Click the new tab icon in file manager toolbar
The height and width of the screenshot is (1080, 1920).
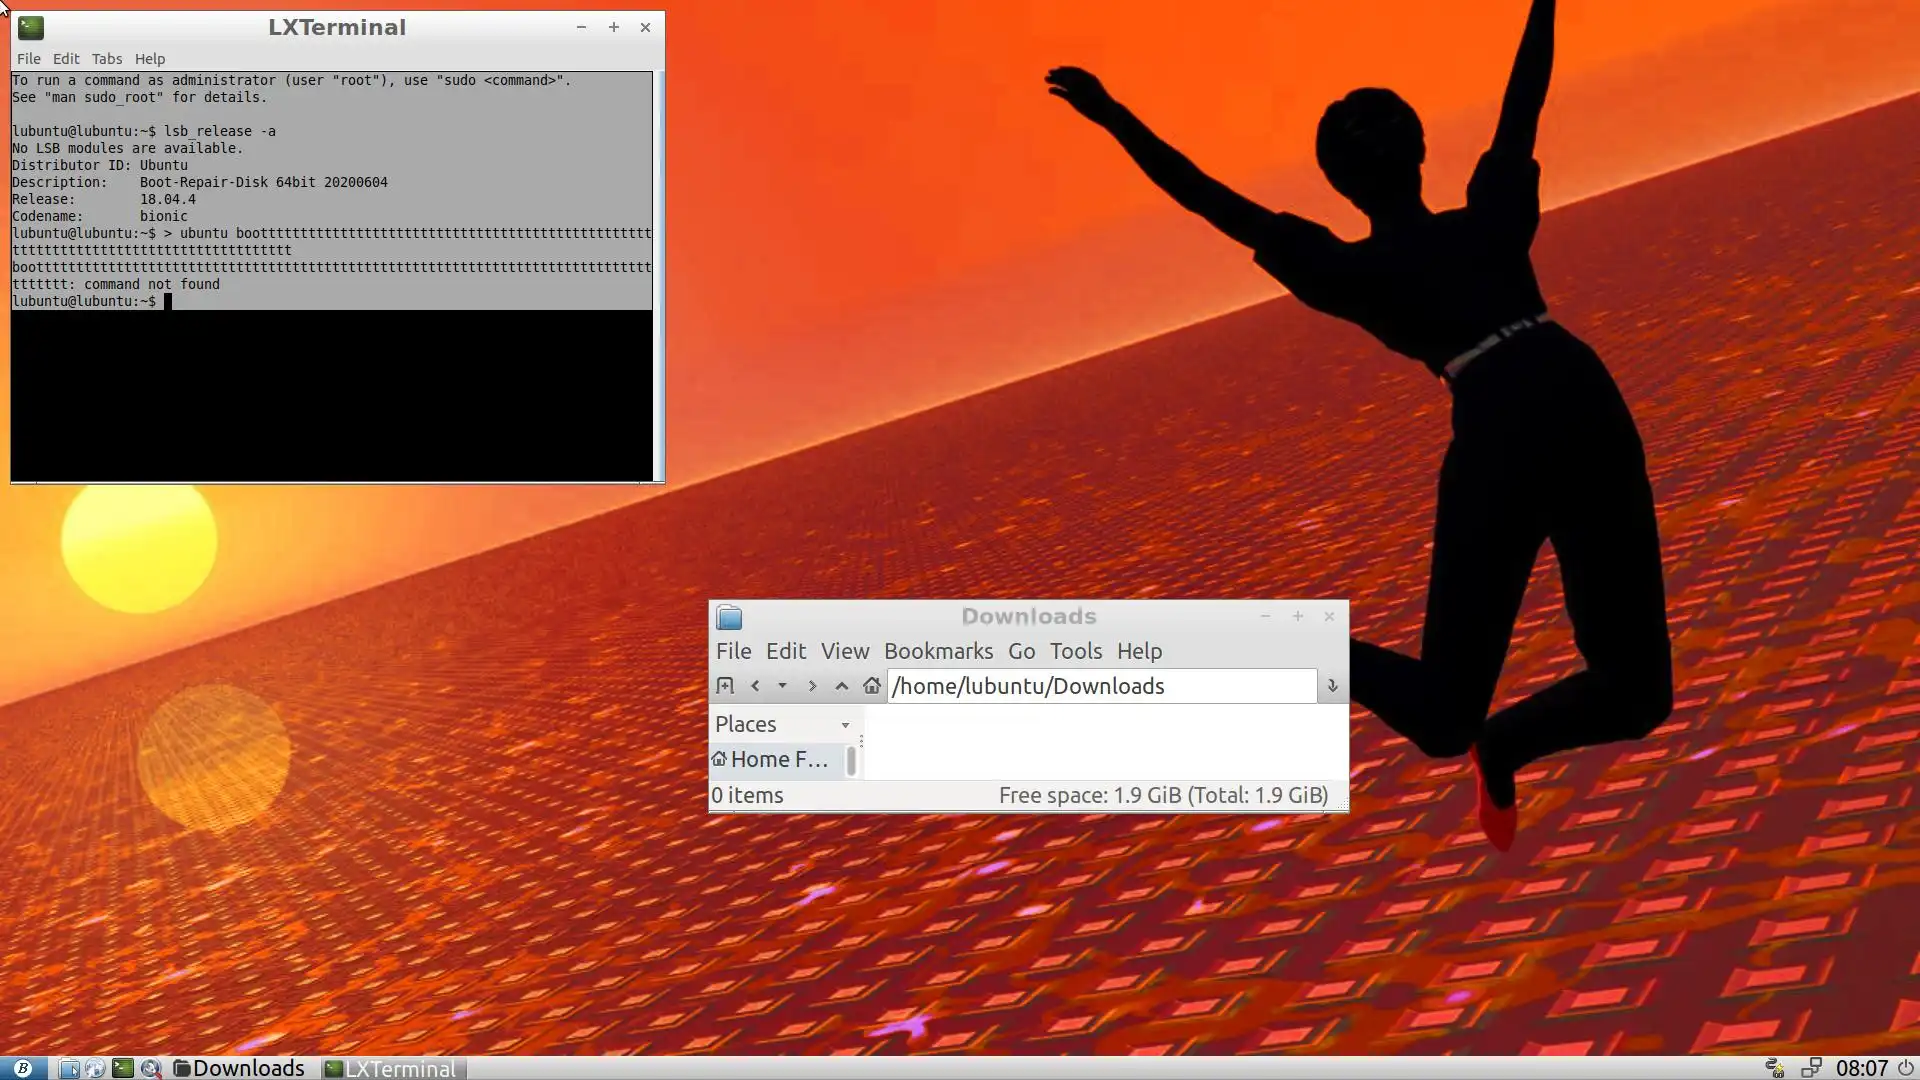pyautogui.click(x=725, y=686)
